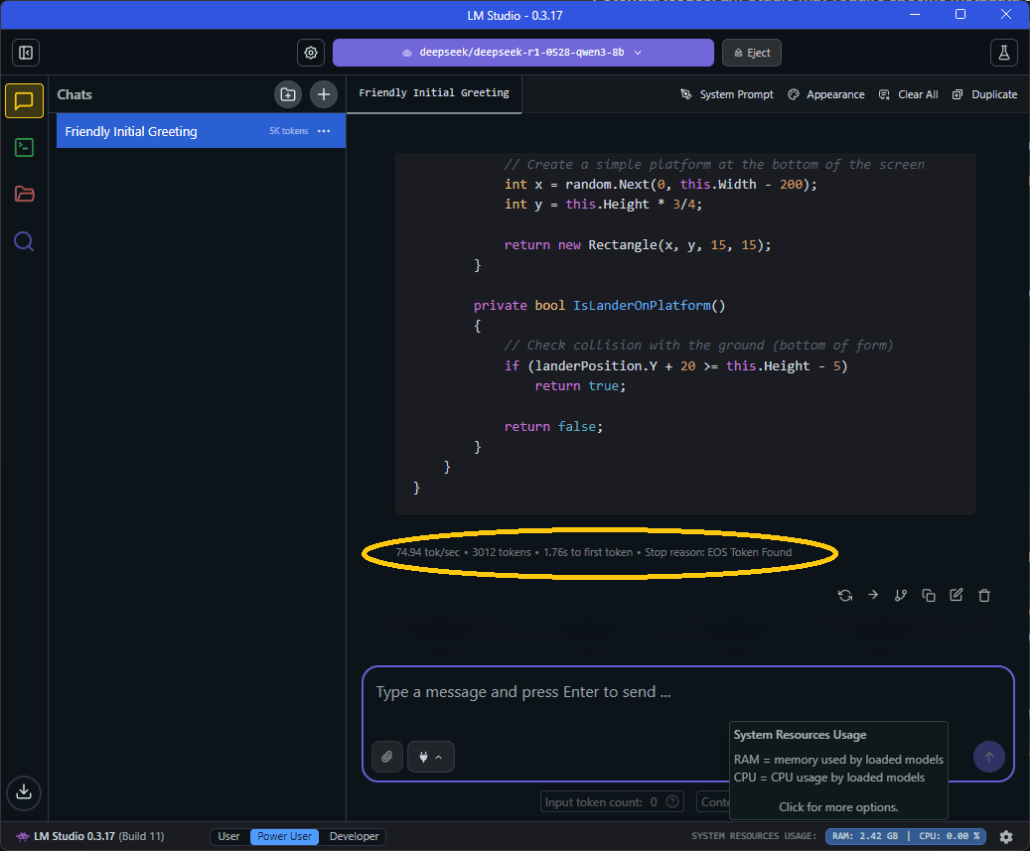The width and height of the screenshot is (1030, 851).
Task: Open the deepseek-r1-0528-qwen3-8b model selector
Action: (x=523, y=53)
